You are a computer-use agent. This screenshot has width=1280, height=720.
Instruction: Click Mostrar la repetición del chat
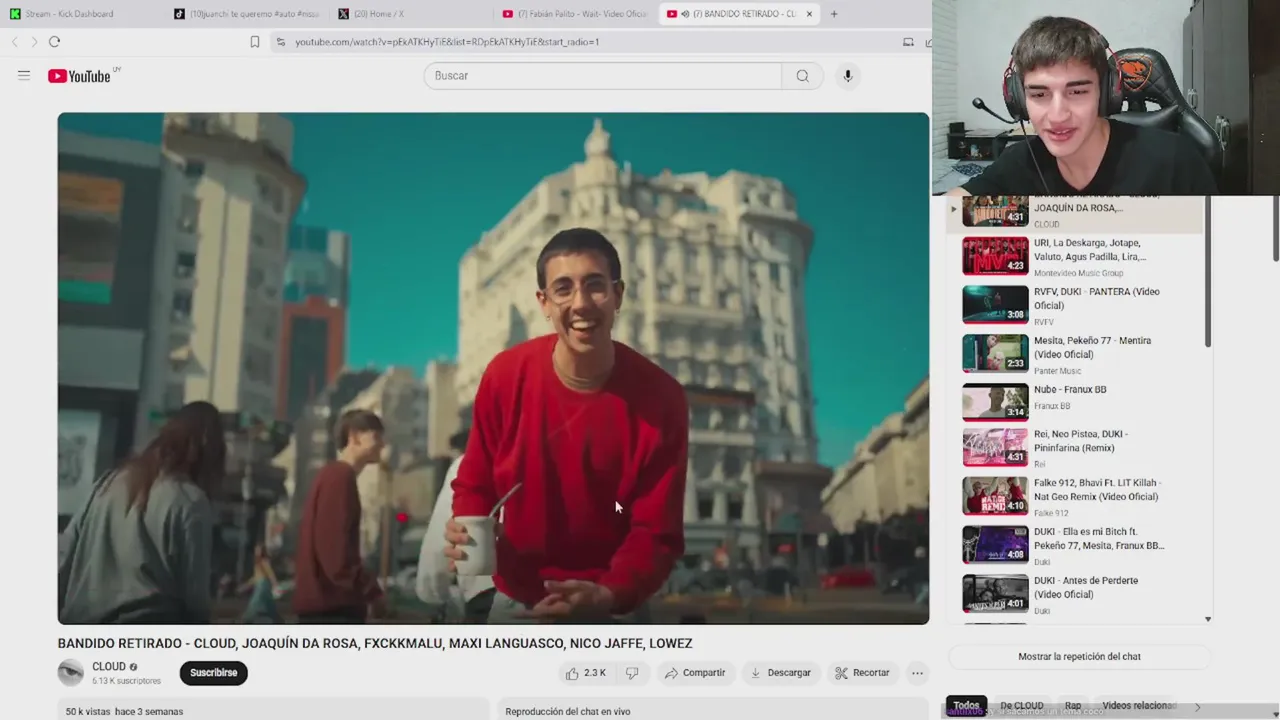[1079, 657]
